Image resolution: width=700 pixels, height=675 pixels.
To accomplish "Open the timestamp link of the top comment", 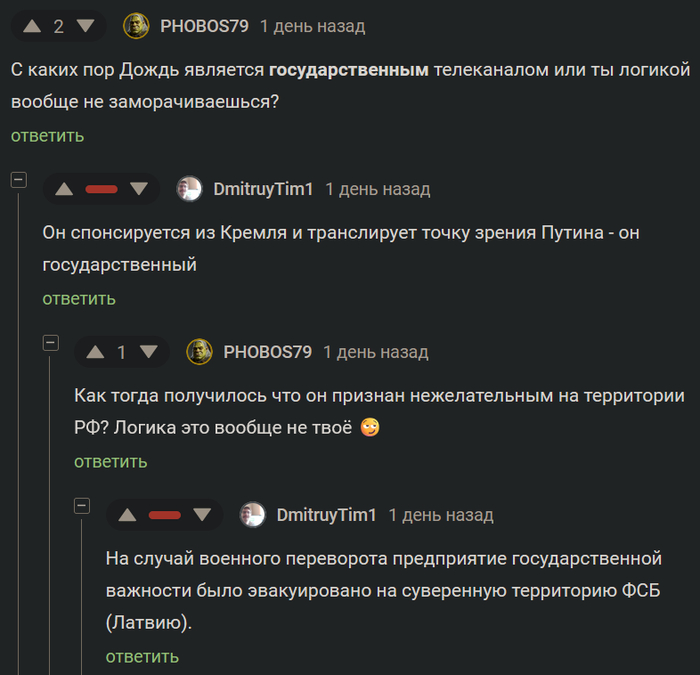I will click(312, 26).
